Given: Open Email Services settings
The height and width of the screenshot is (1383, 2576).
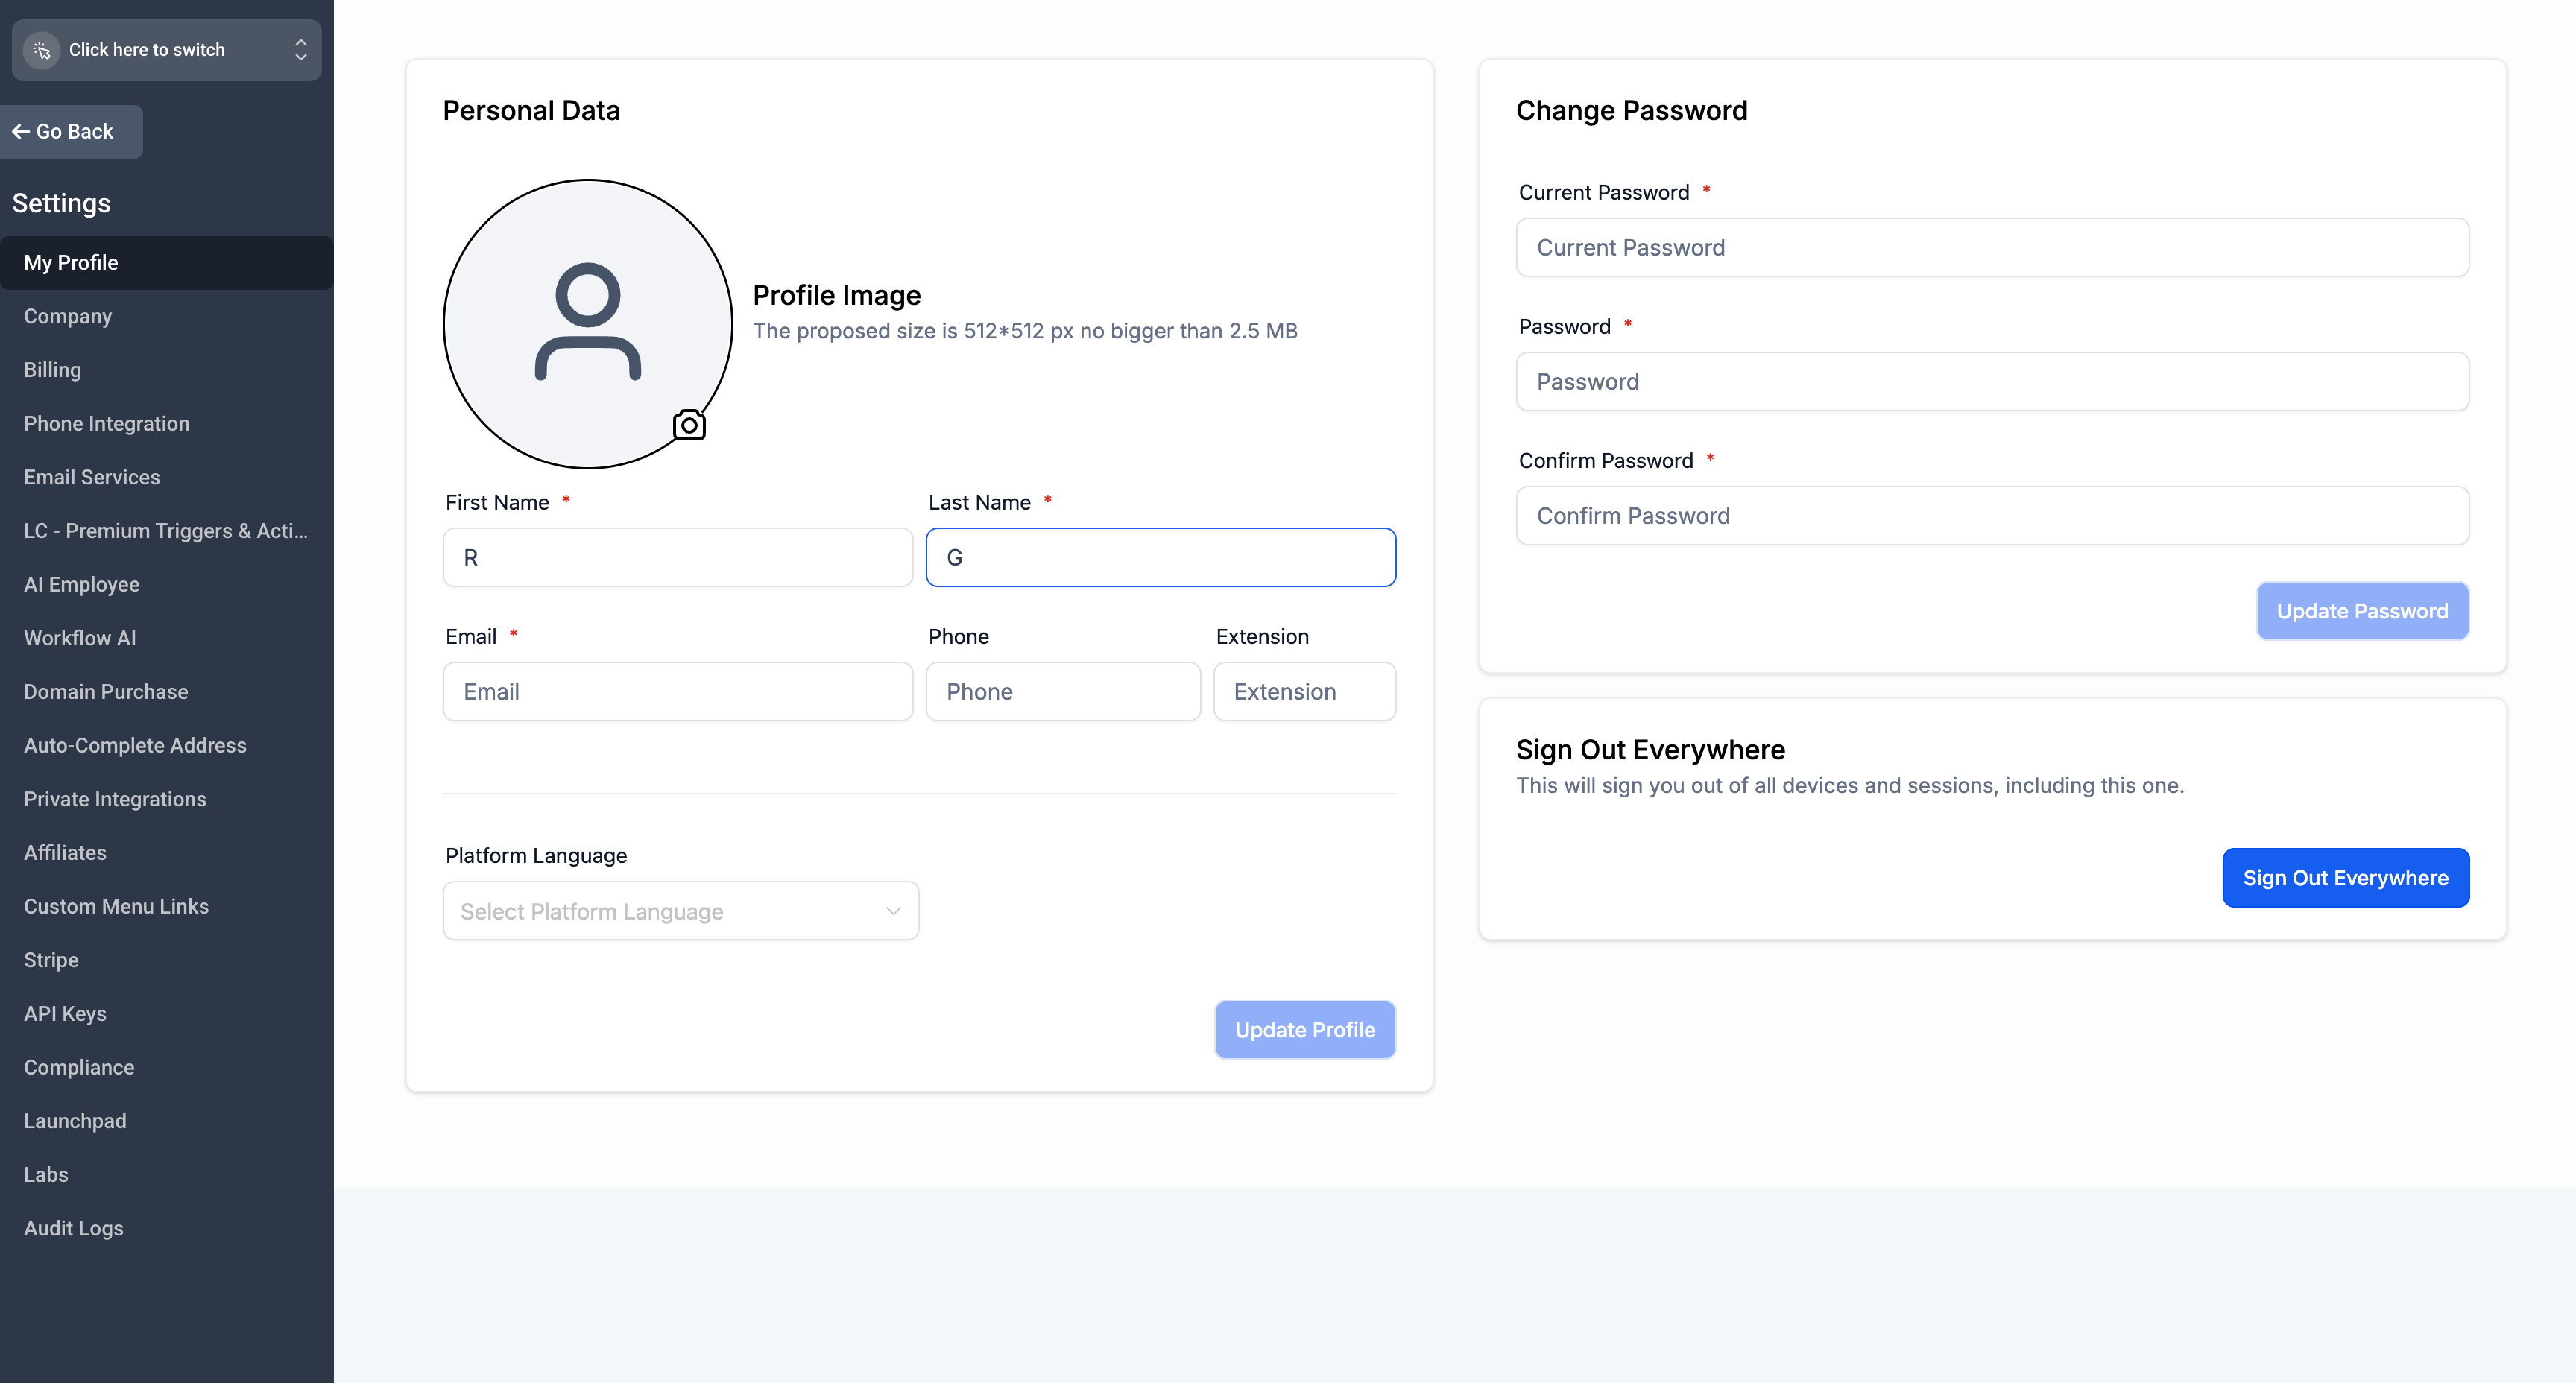Looking at the screenshot, I should pos(92,477).
